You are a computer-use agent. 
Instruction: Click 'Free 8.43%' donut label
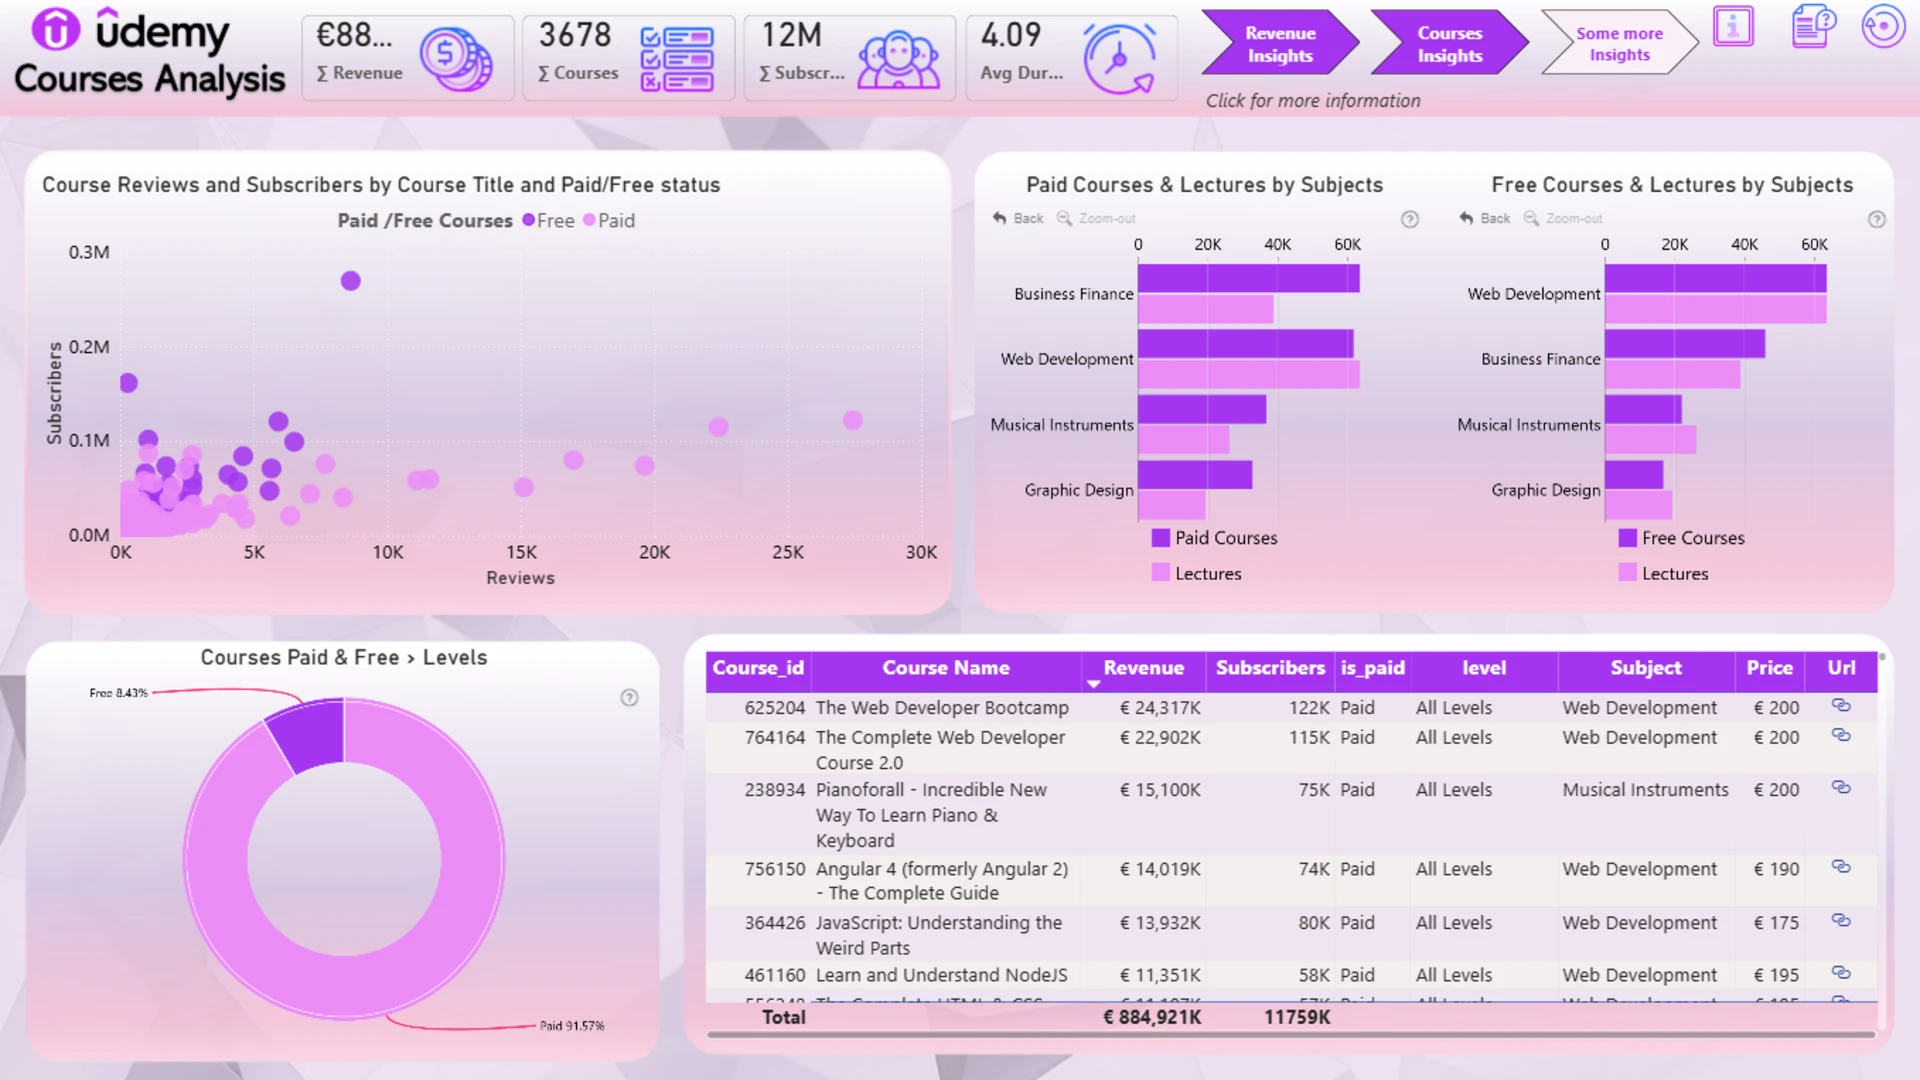tap(118, 692)
